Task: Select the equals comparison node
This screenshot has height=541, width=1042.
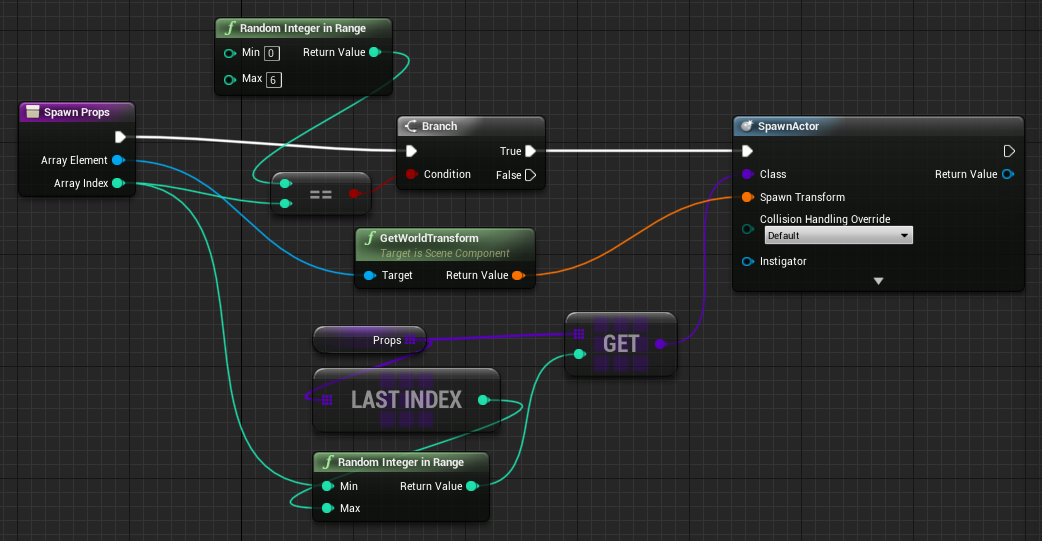Action: 321,194
